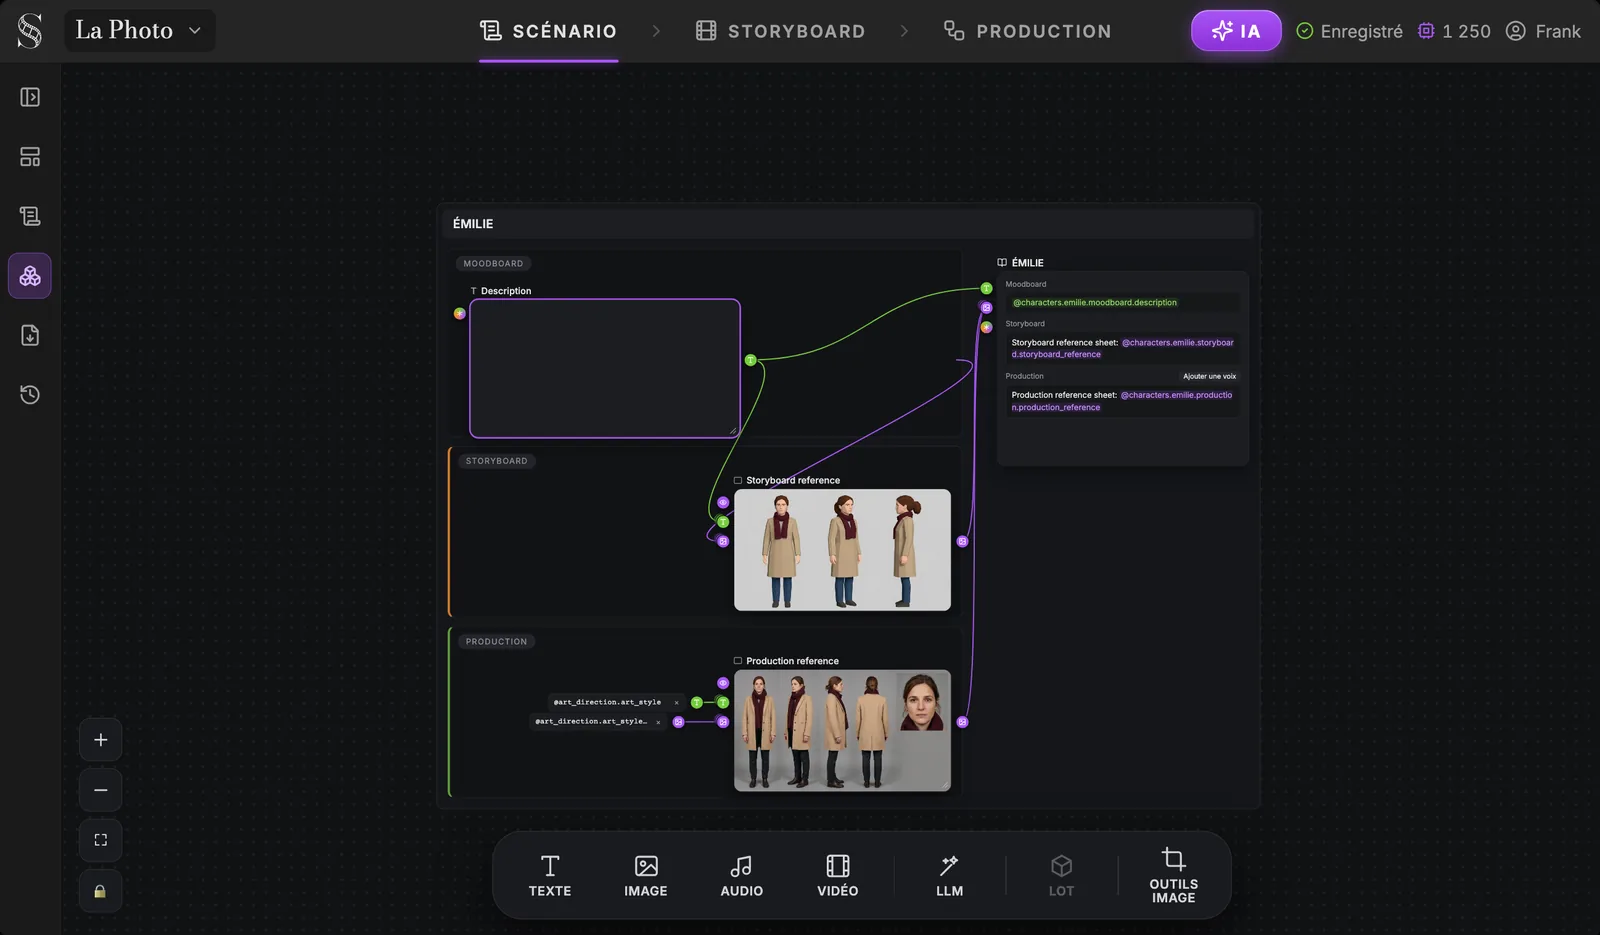Open the Frank user account menu
This screenshot has width=1600, height=935.
[x=1543, y=31]
